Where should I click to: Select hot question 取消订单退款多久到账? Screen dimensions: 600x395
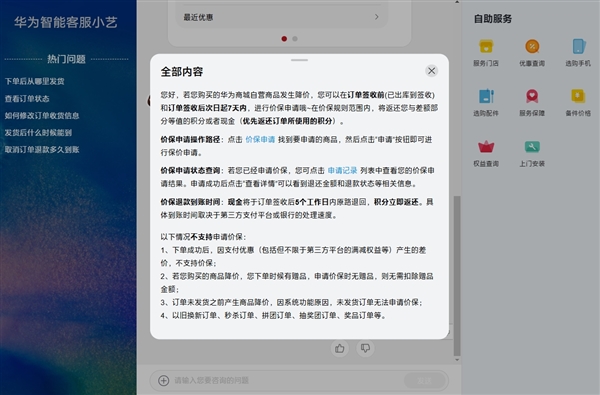click(42, 150)
